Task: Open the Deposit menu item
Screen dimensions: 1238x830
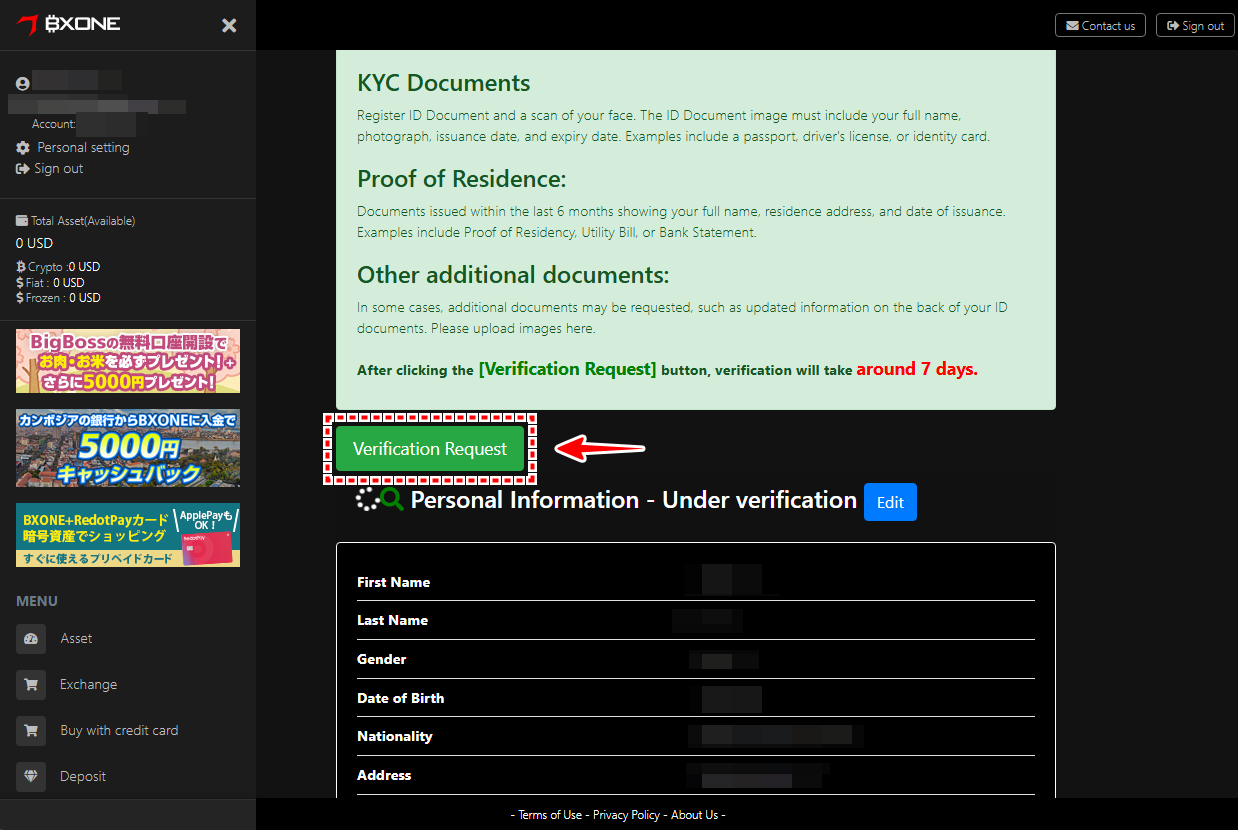Action: (83, 776)
